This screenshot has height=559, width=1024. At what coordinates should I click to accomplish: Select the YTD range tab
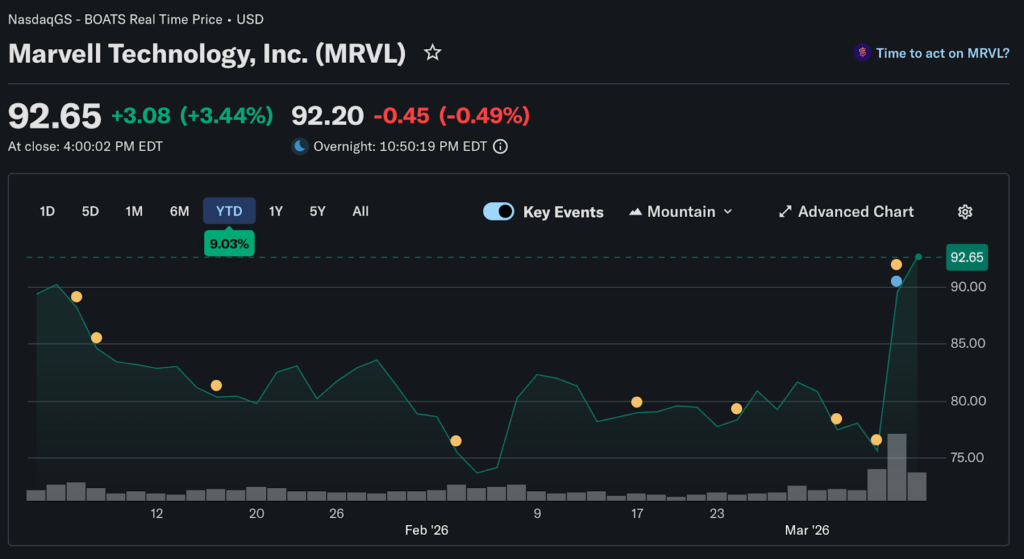(x=229, y=211)
